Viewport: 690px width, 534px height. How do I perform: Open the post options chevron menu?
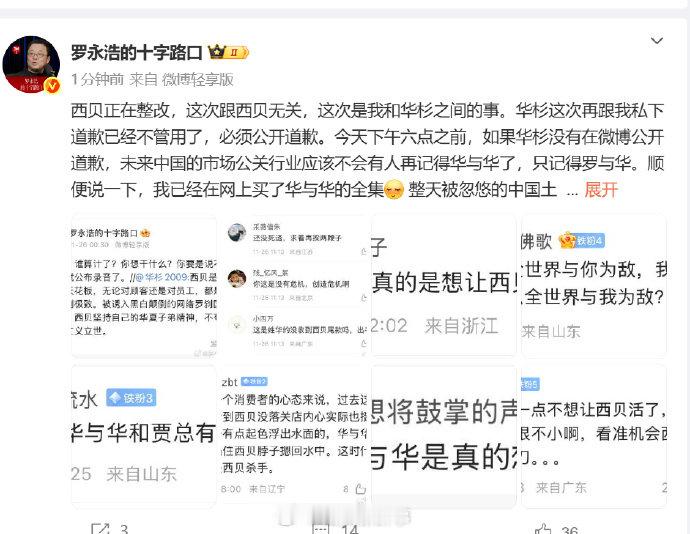click(x=657, y=41)
